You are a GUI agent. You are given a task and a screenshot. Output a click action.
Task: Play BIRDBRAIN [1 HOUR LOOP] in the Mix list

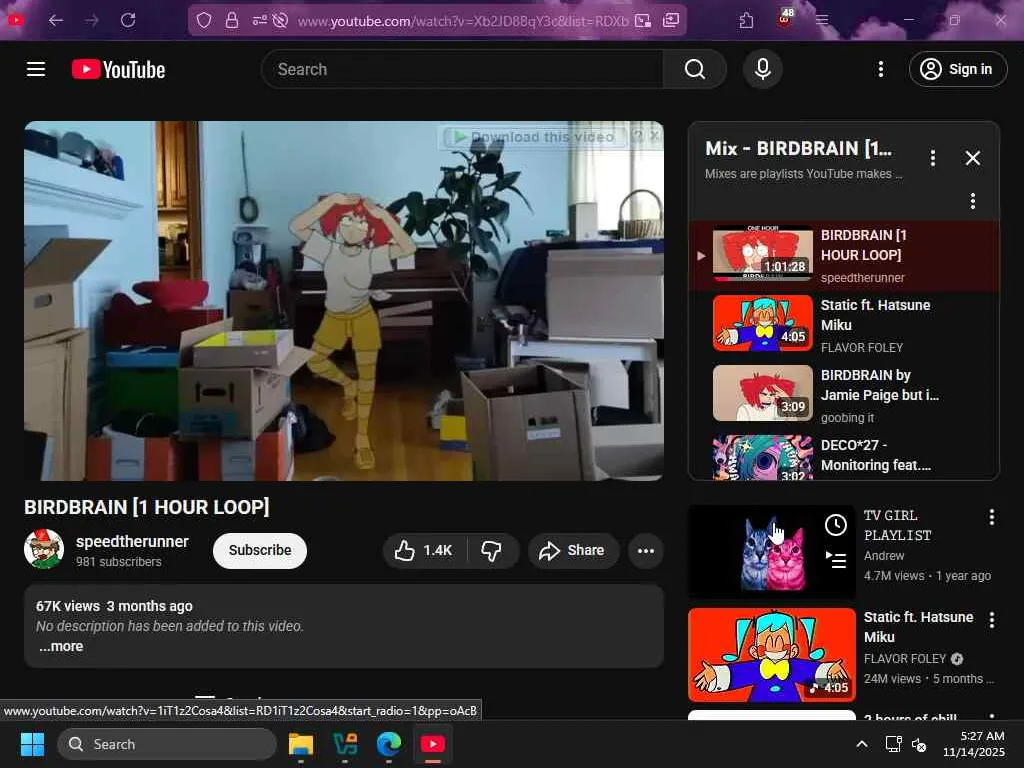(x=844, y=256)
